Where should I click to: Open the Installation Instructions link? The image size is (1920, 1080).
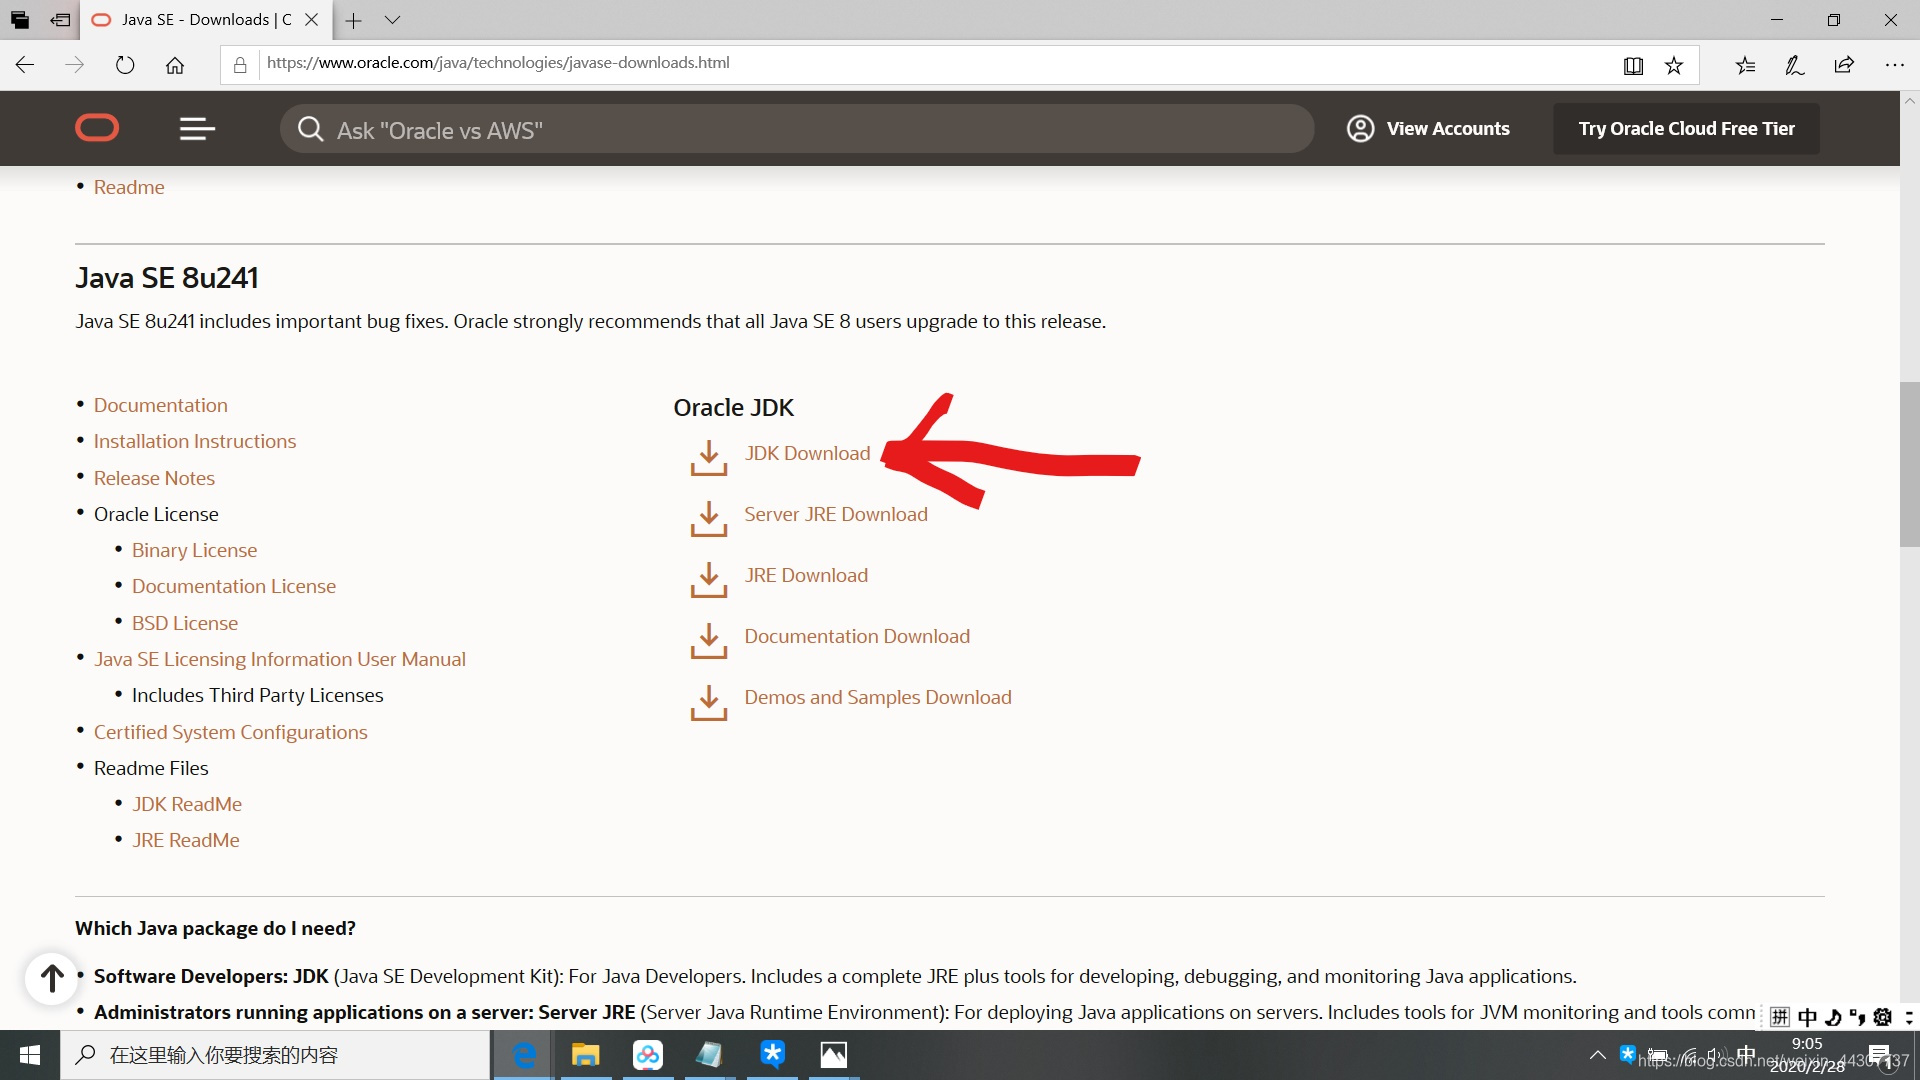[195, 441]
